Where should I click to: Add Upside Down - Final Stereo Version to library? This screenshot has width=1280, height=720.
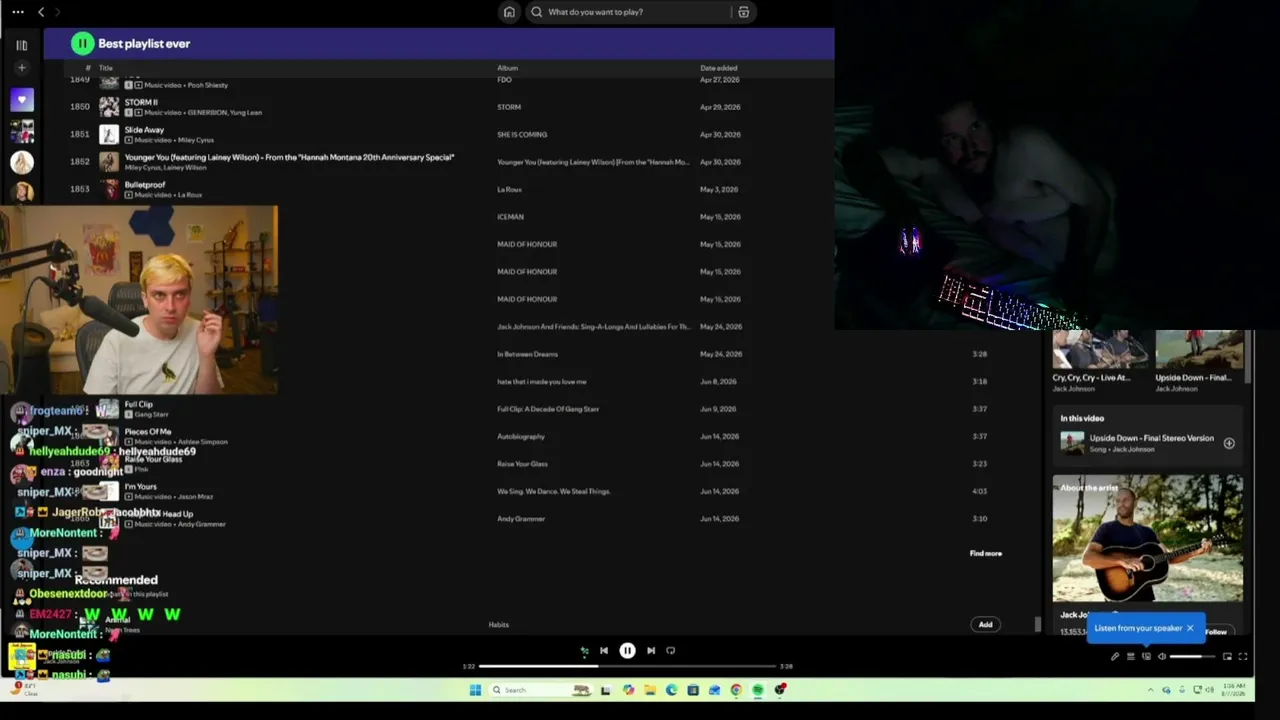point(1229,443)
